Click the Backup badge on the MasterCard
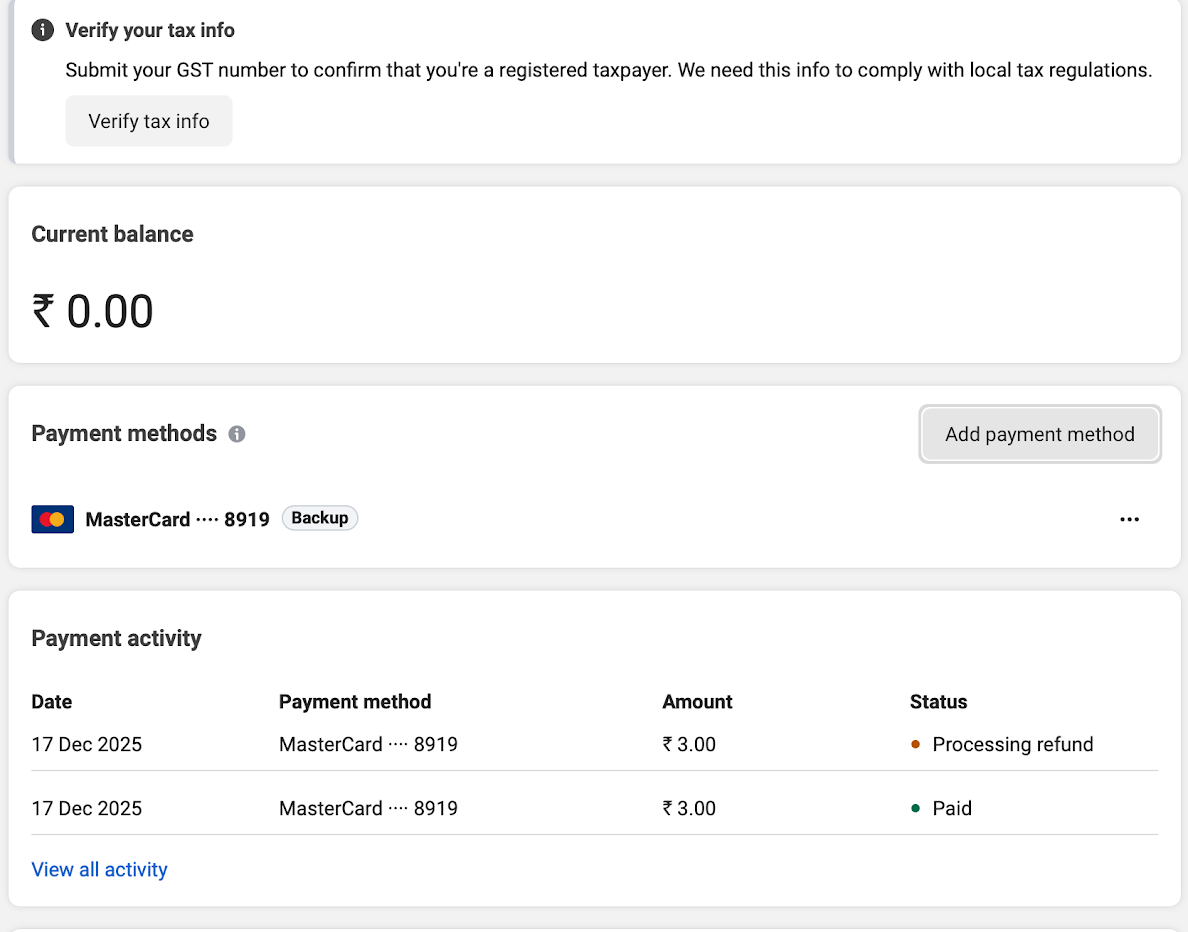Image resolution: width=1188 pixels, height=932 pixels. (320, 518)
